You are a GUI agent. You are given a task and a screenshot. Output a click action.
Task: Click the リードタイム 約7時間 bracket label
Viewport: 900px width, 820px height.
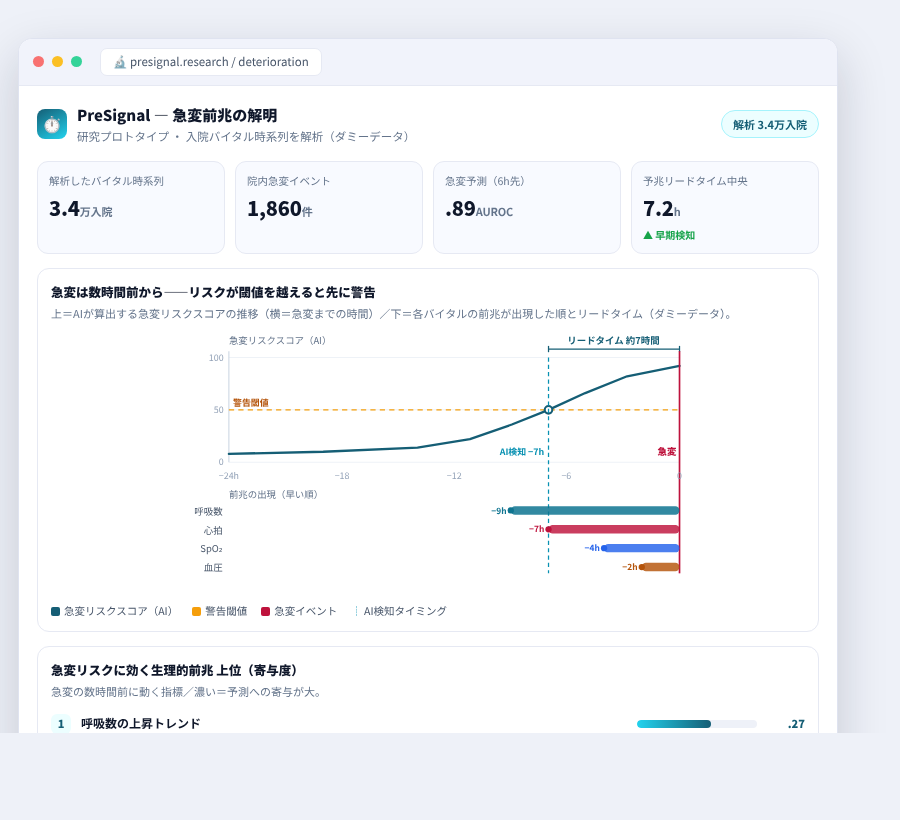tap(613, 340)
